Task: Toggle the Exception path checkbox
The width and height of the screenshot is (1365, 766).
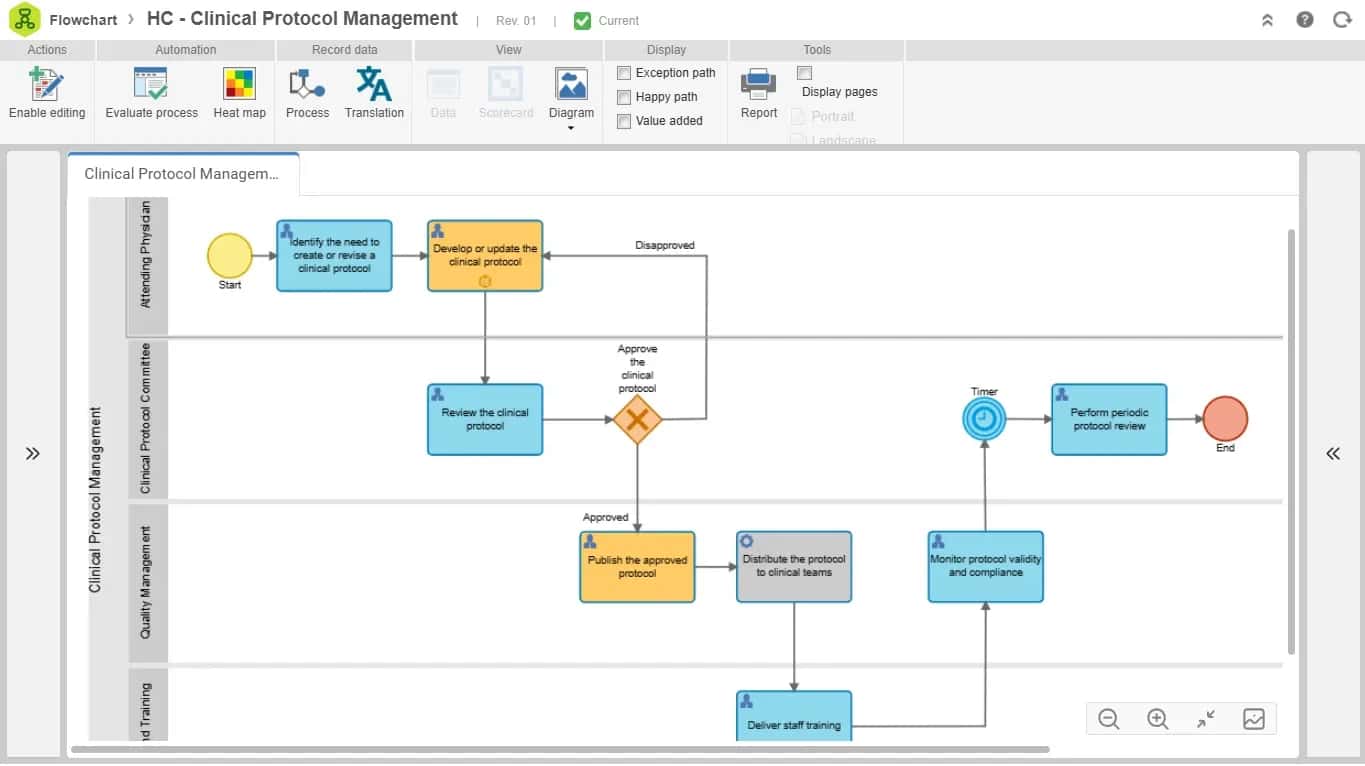Action: pyautogui.click(x=624, y=73)
